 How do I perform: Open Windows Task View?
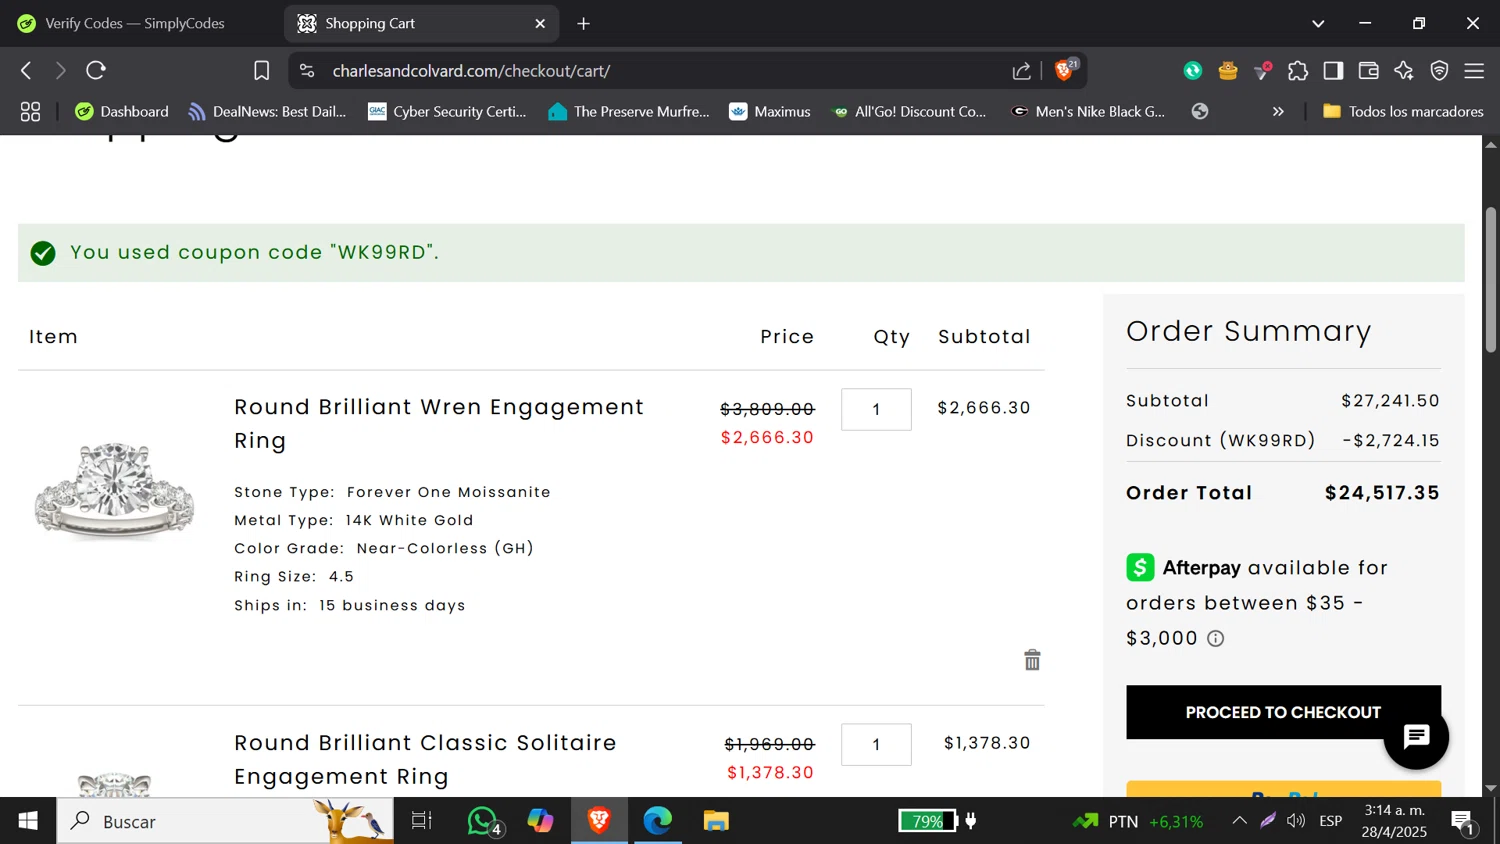[x=422, y=821]
